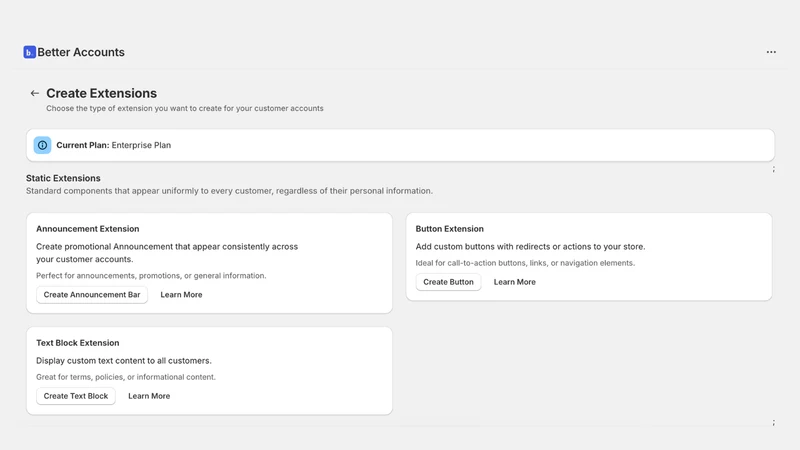Click 'Display custom text content to all customers' text

click(x=123, y=360)
